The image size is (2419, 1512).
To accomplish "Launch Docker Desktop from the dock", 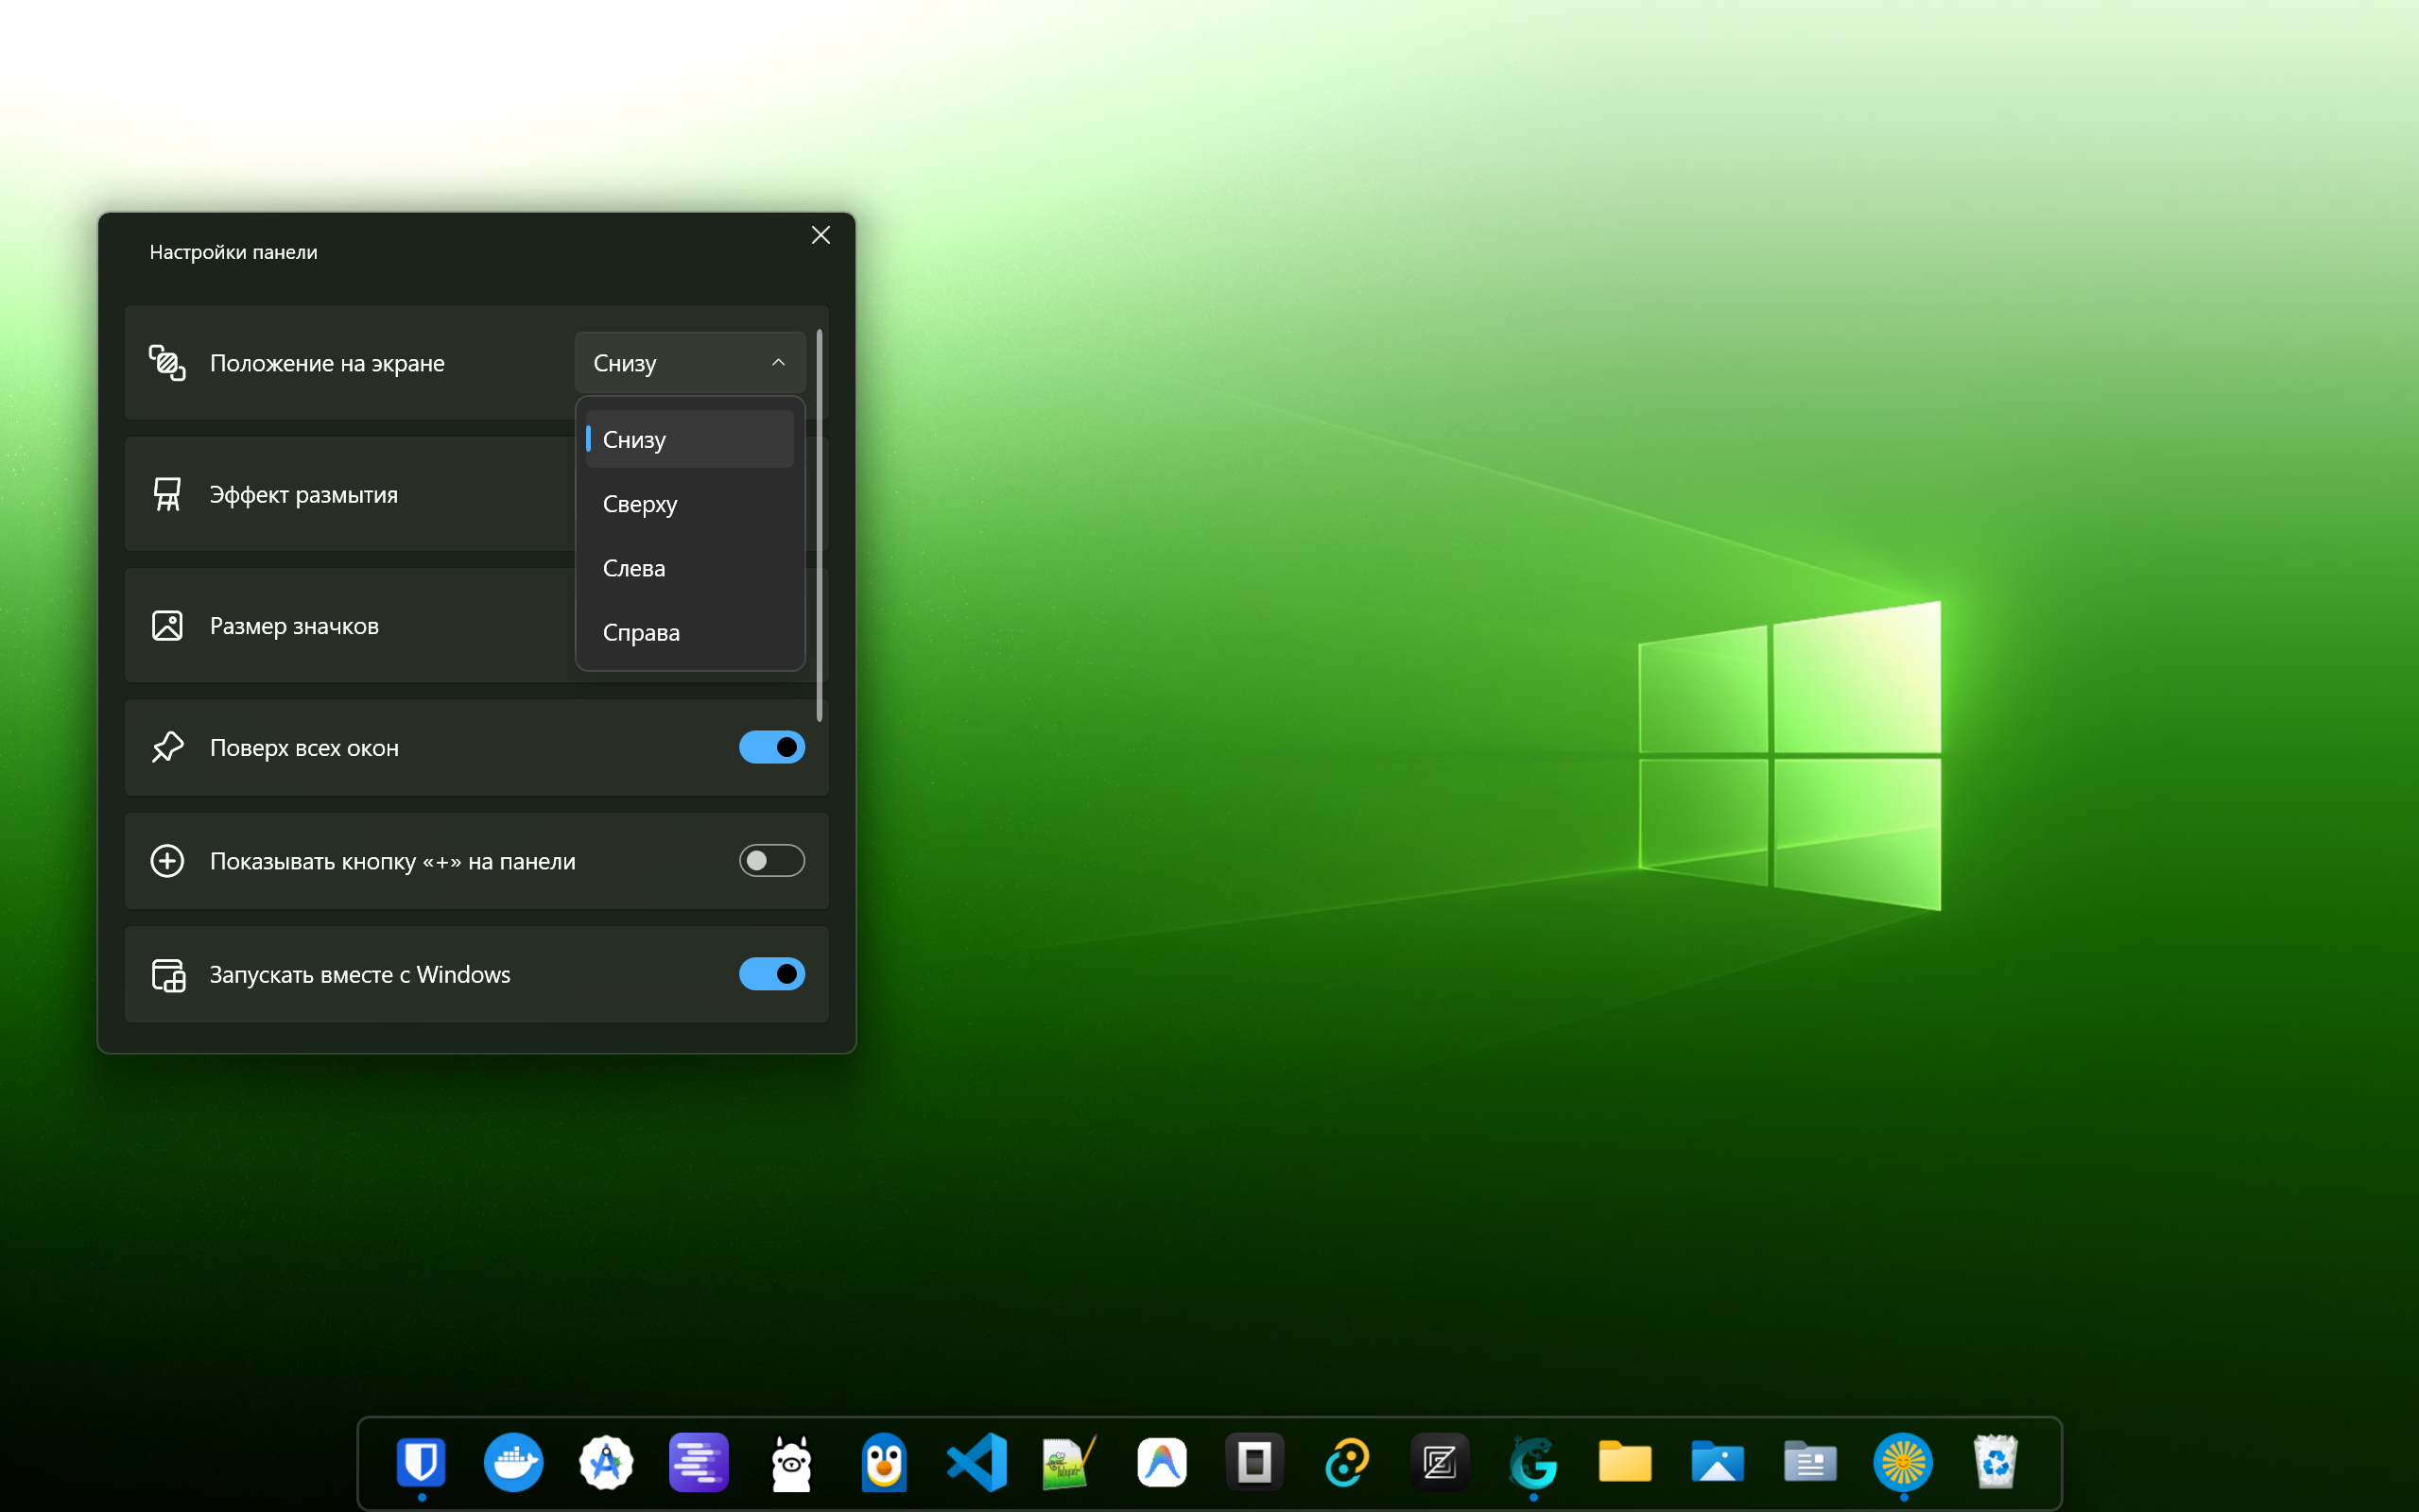I will tap(513, 1462).
